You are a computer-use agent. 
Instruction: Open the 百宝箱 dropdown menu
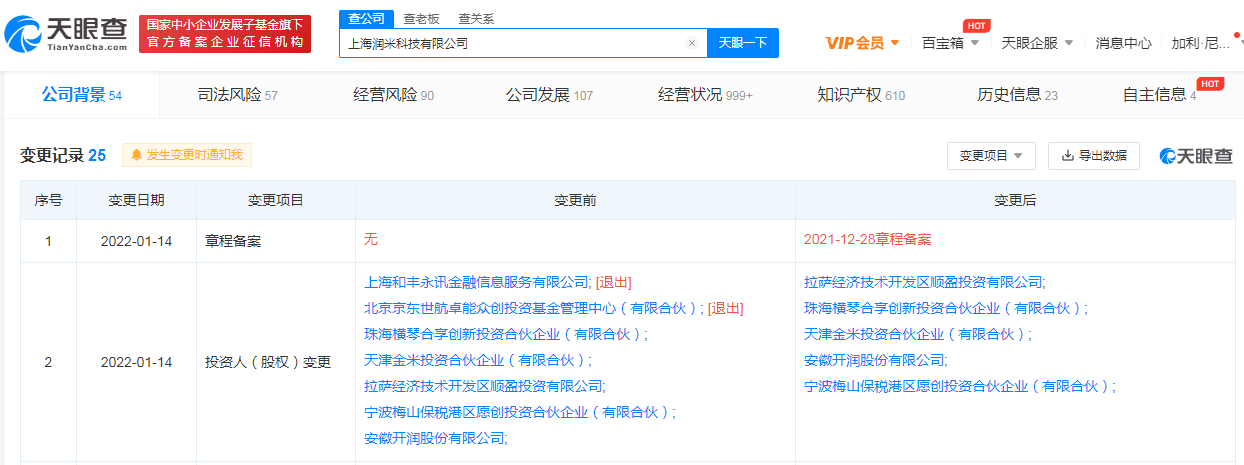coord(950,43)
